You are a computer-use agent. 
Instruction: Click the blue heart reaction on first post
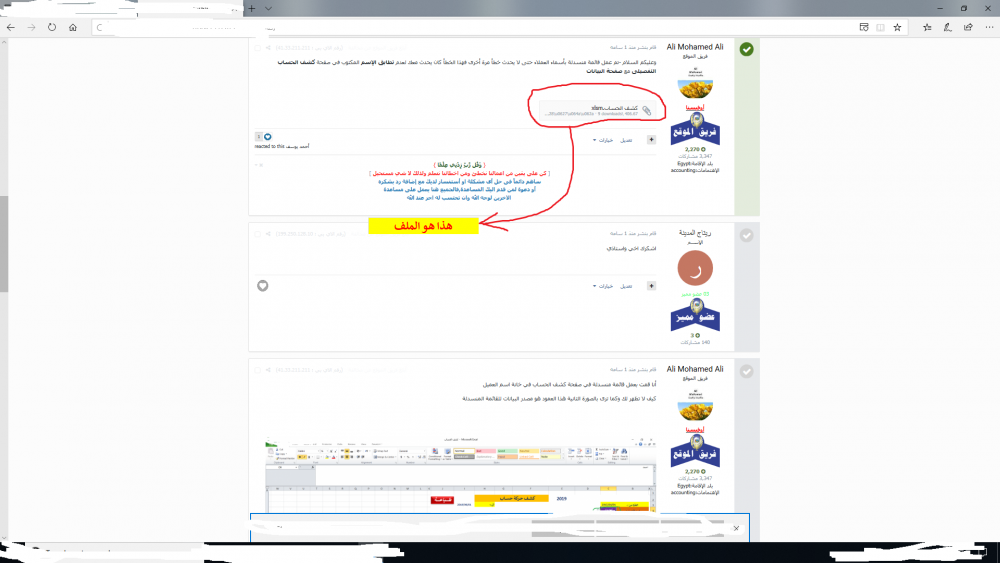(268, 136)
